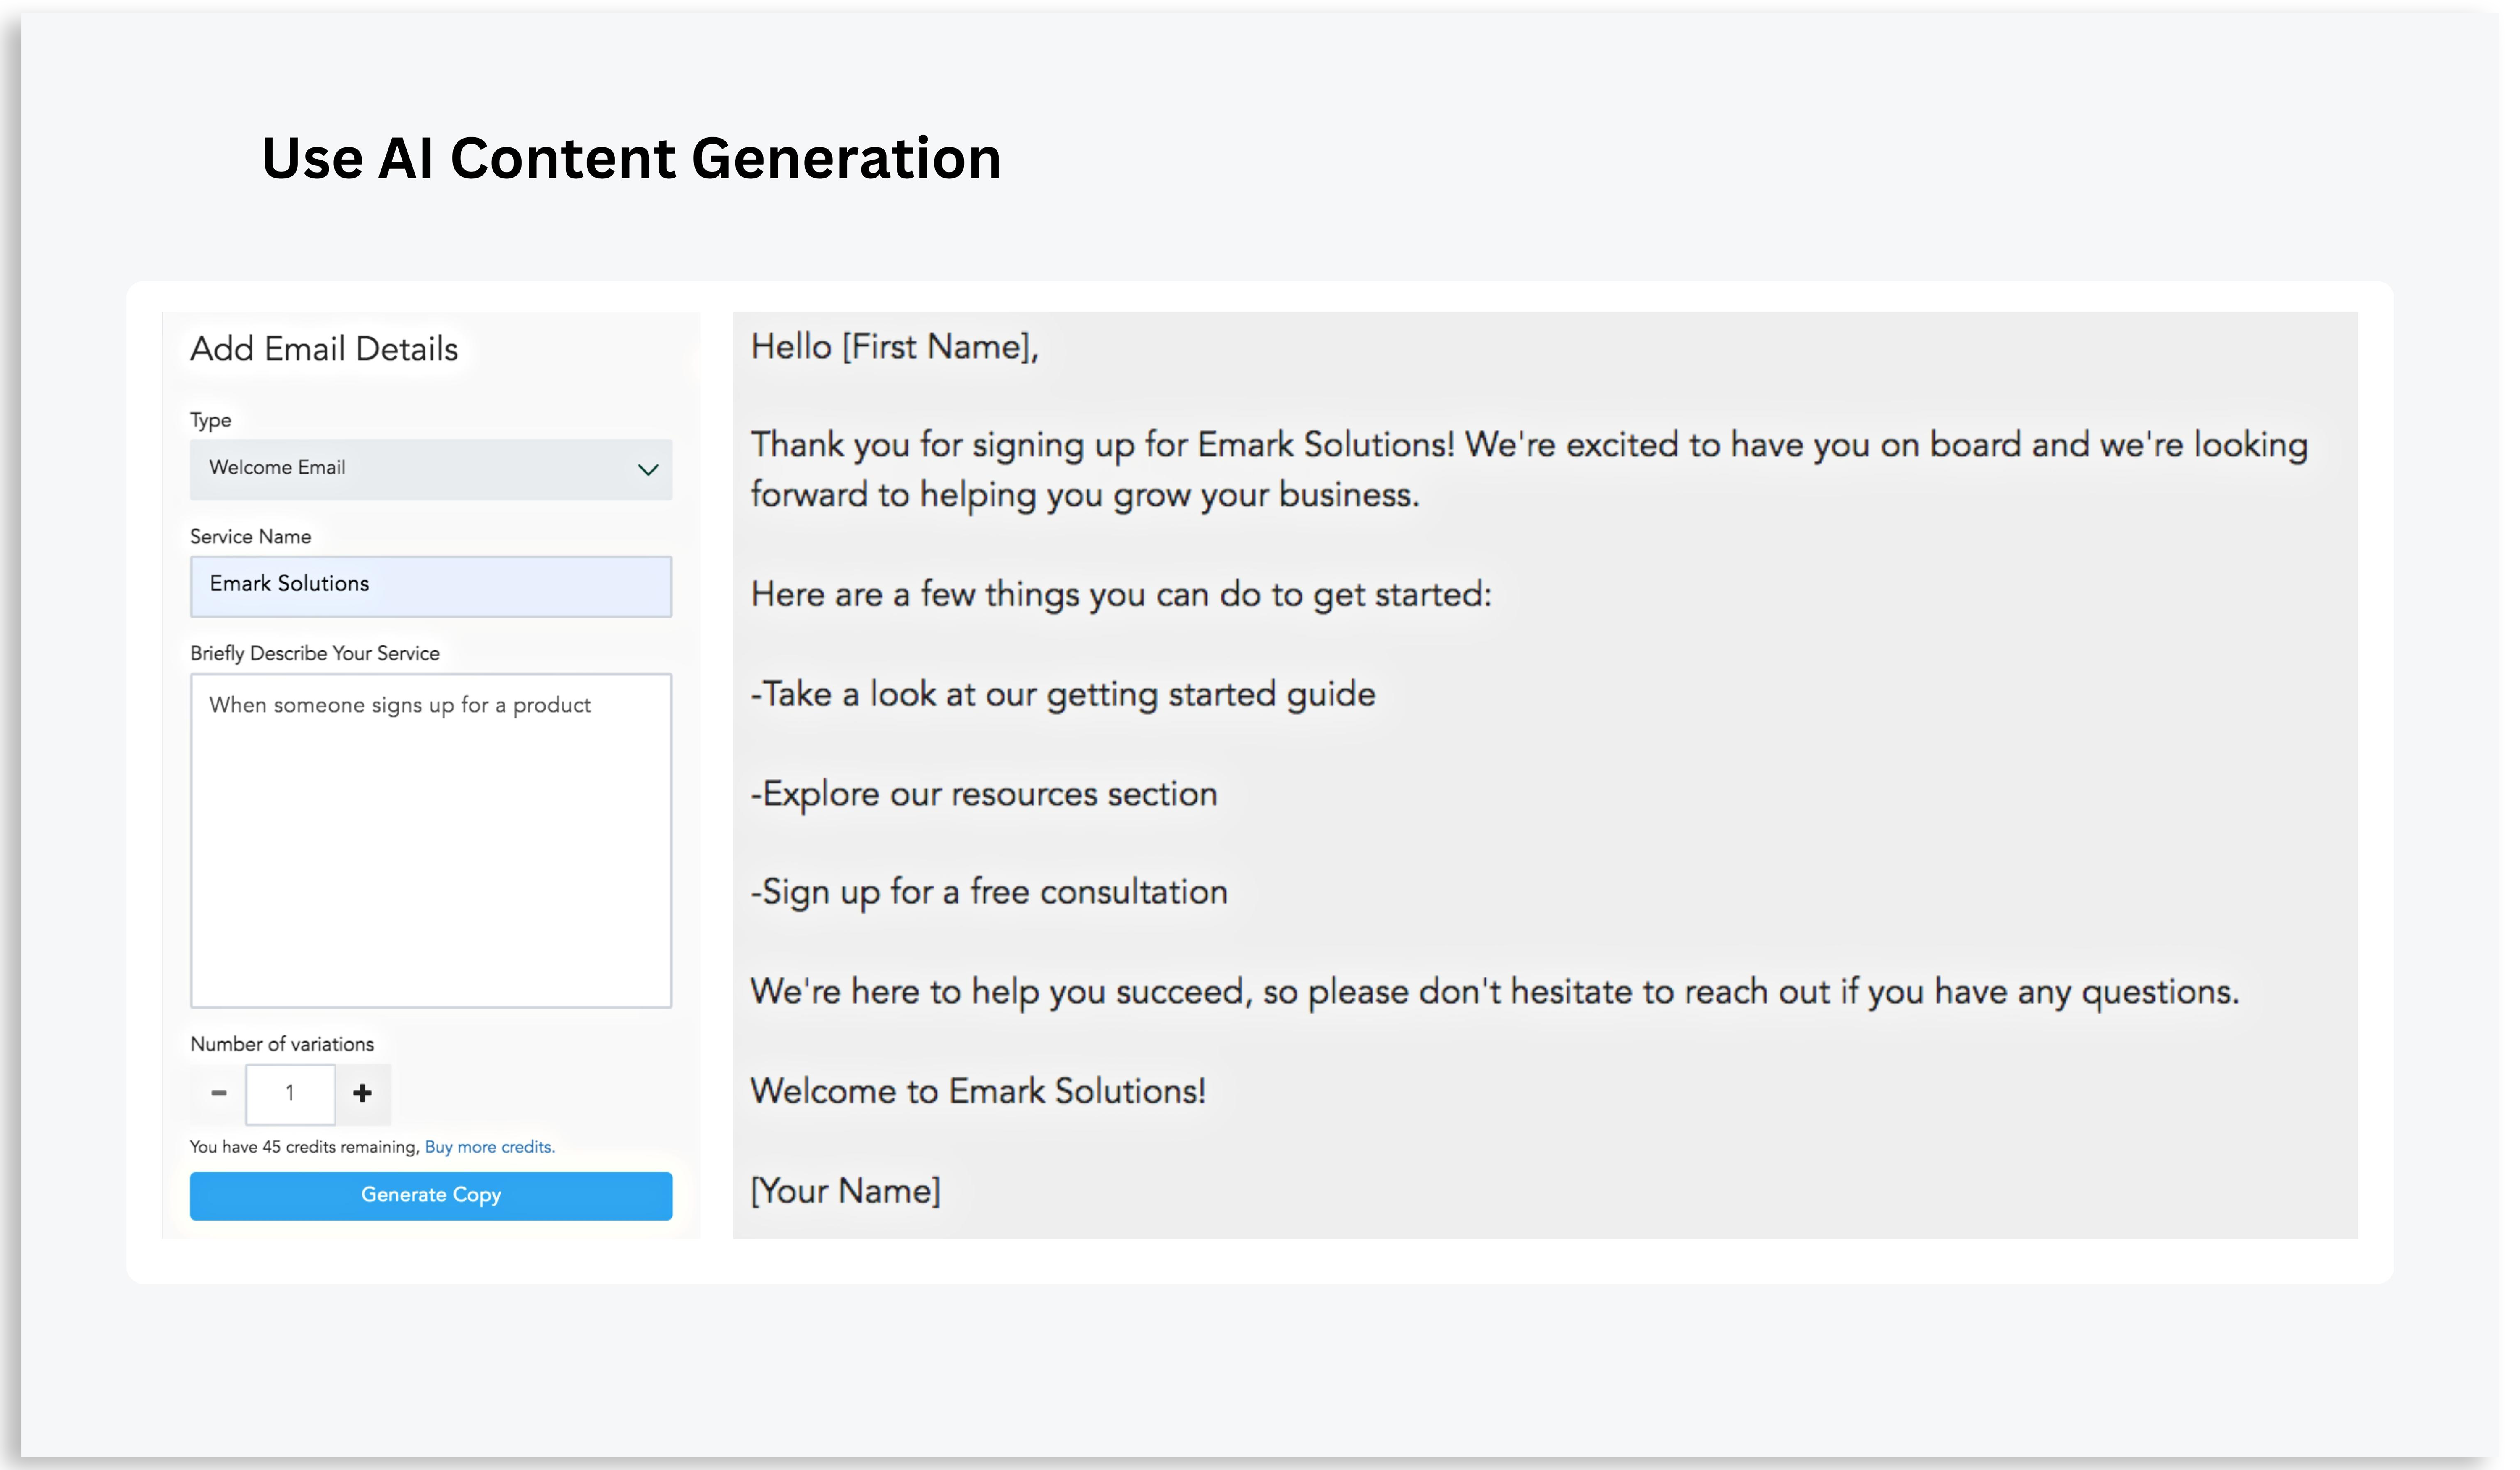Viewport: 2520px width, 1470px height.
Task: Click the 'Type' field label
Action: 210,421
